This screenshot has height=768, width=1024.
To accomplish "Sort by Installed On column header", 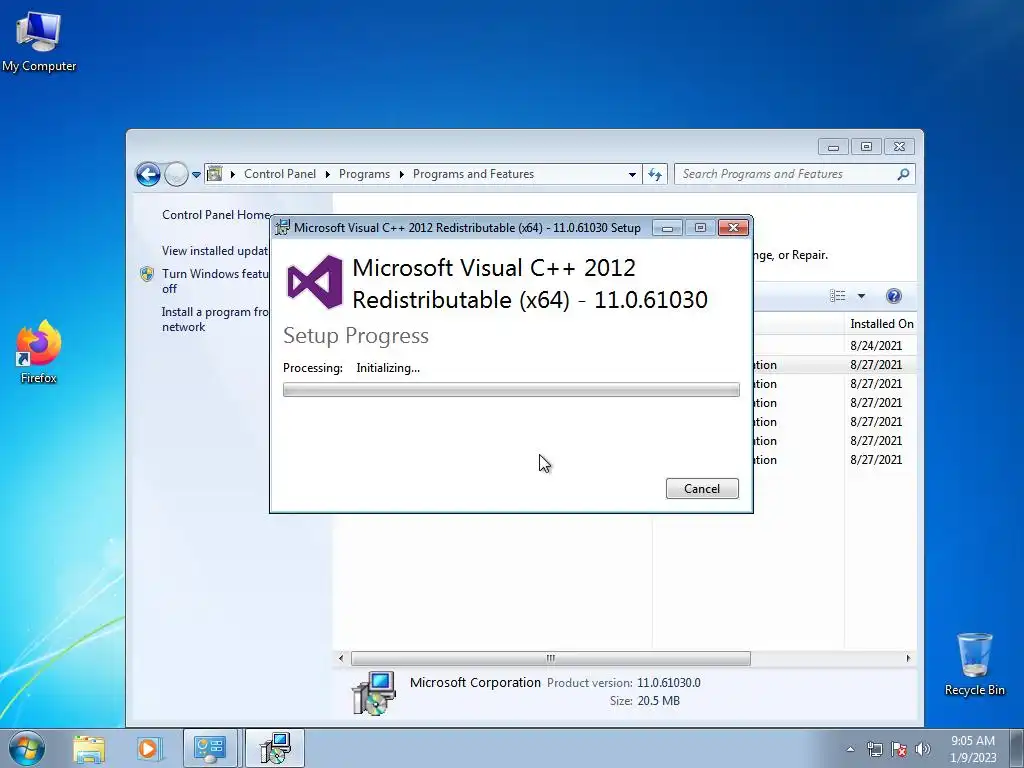I will point(881,324).
